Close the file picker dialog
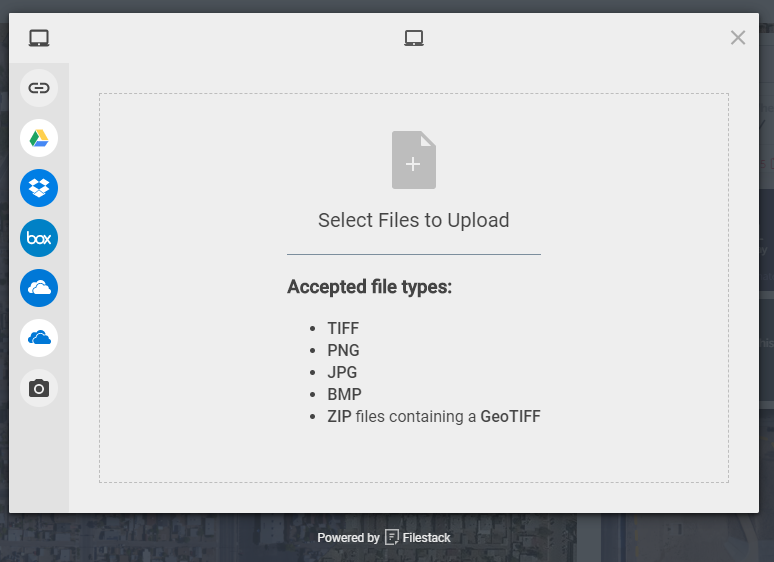The image size is (774, 562). [x=738, y=37]
